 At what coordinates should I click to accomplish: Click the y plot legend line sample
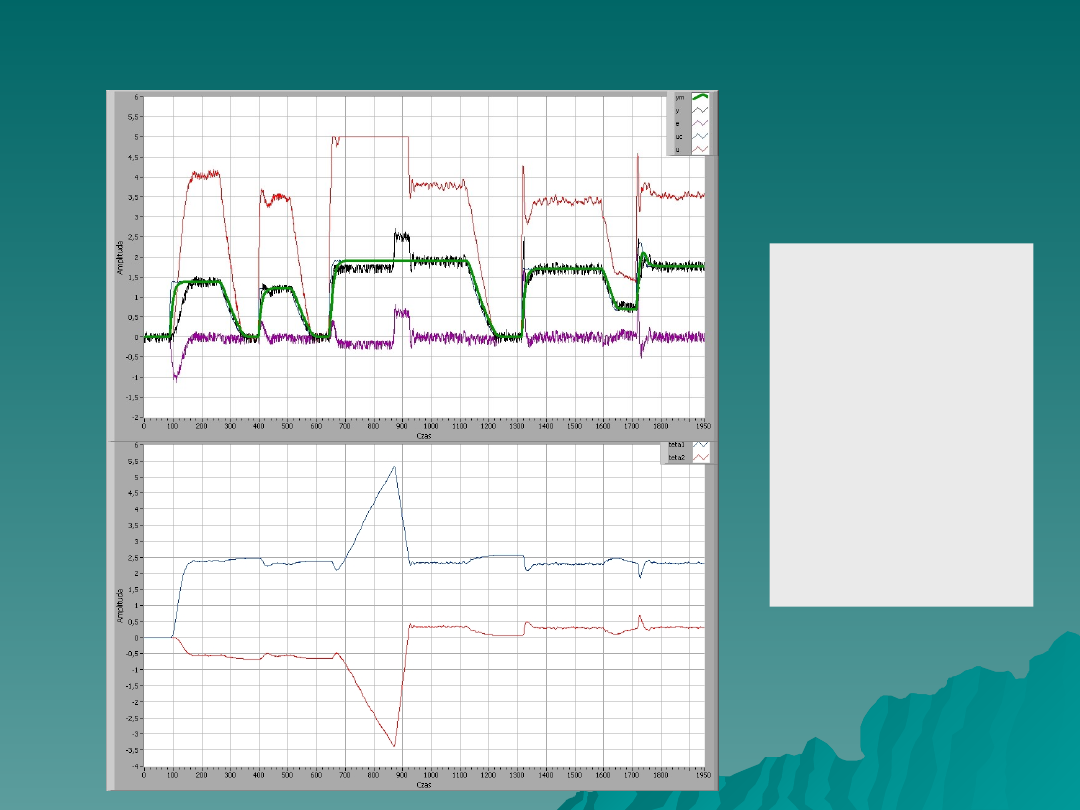pos(700,110)
